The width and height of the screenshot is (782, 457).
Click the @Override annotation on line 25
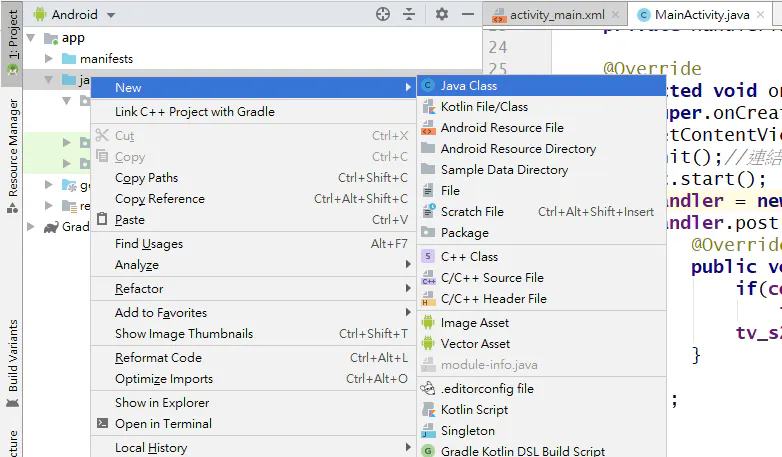tap(652, 68)
